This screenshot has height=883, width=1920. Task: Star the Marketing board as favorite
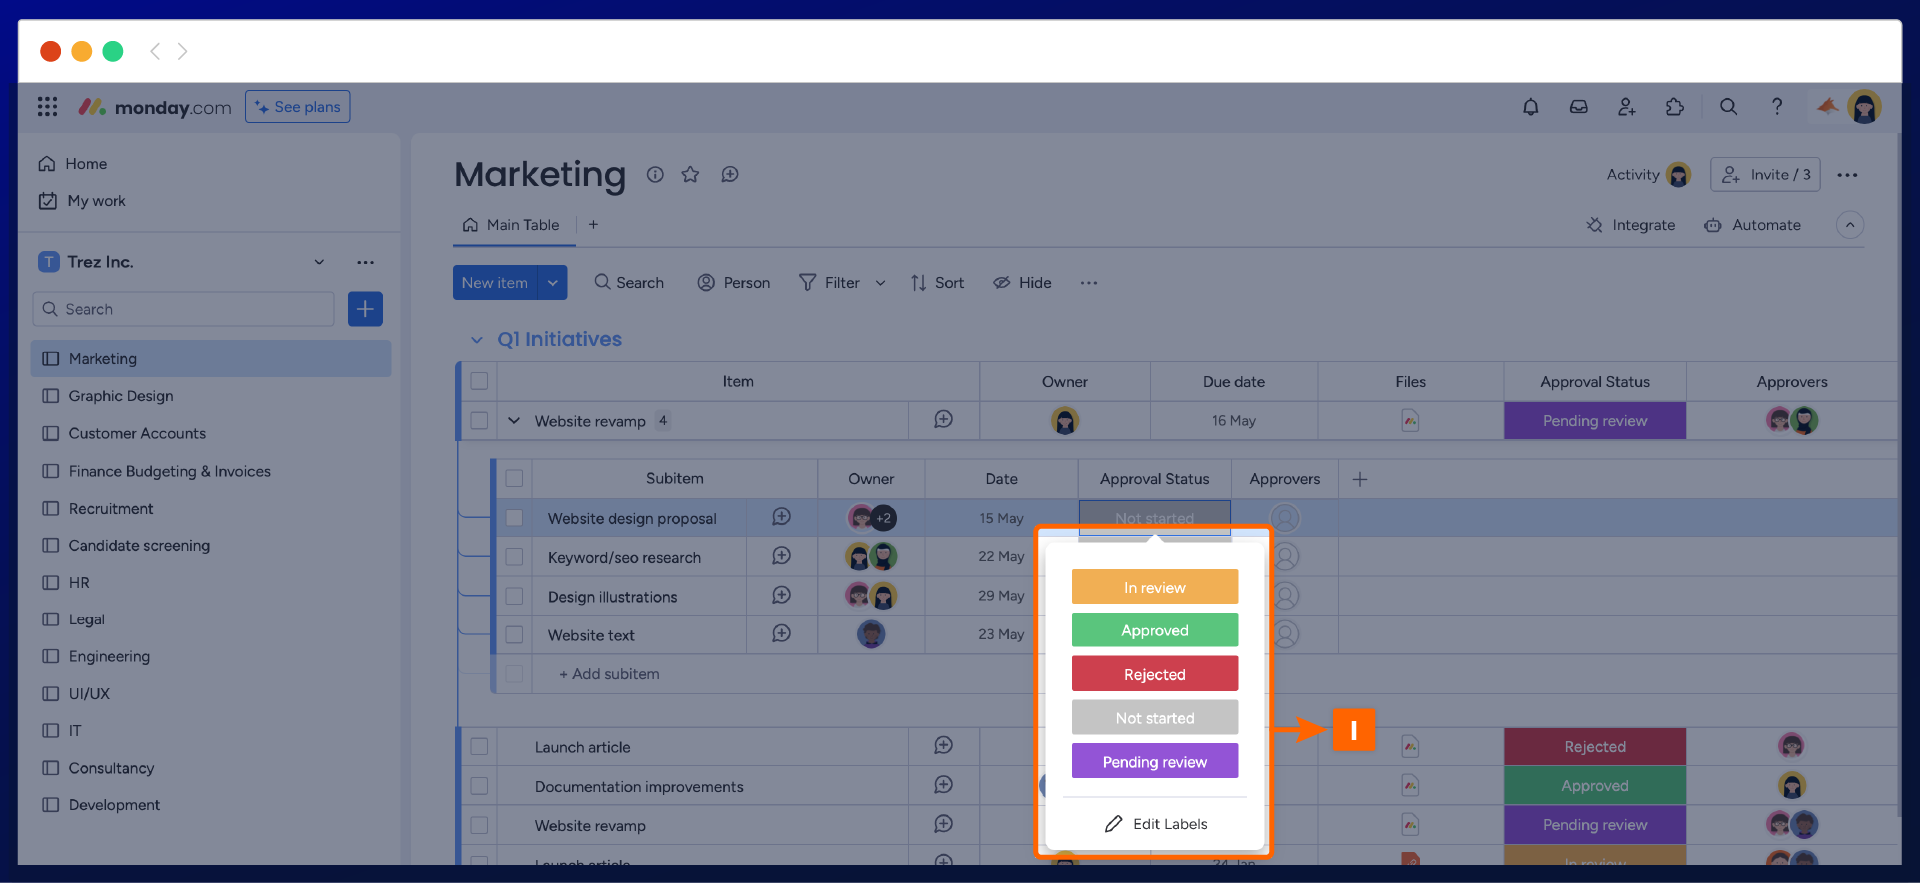coord(690,175)
